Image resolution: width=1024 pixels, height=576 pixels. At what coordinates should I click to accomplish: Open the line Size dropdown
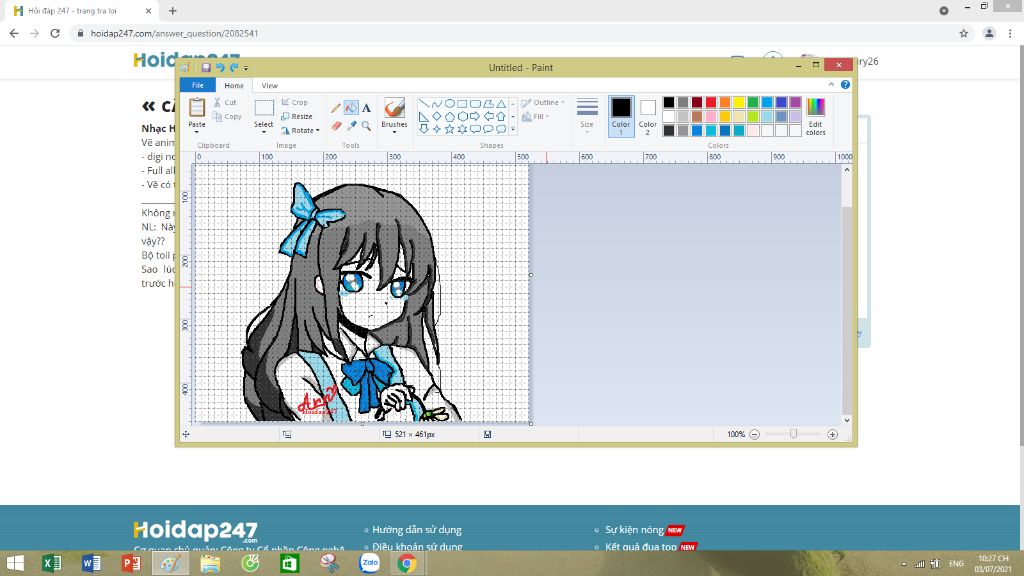[x=587, y=116]
